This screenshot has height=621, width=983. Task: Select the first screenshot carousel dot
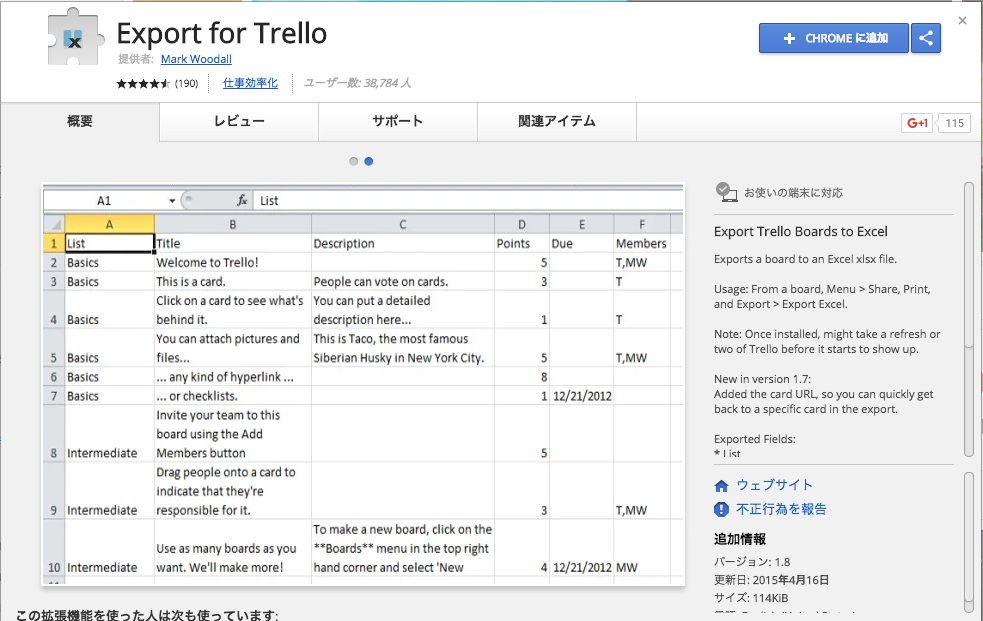(353, 161)
